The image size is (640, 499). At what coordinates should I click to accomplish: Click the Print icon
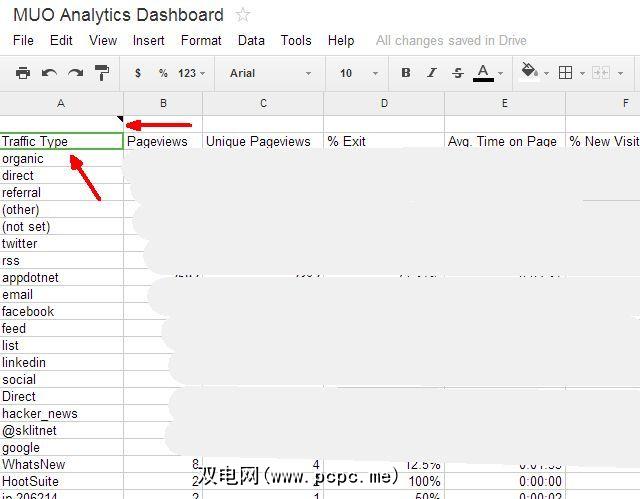pos(23,73)
